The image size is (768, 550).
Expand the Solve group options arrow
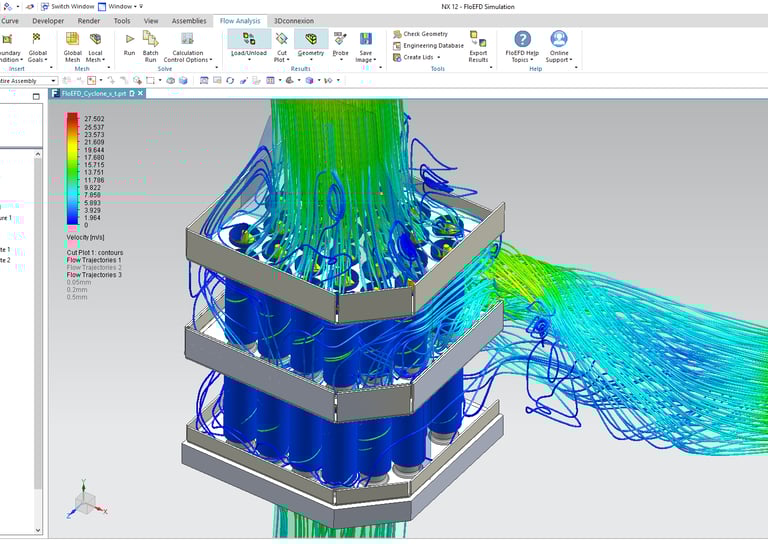click(217, 68)
